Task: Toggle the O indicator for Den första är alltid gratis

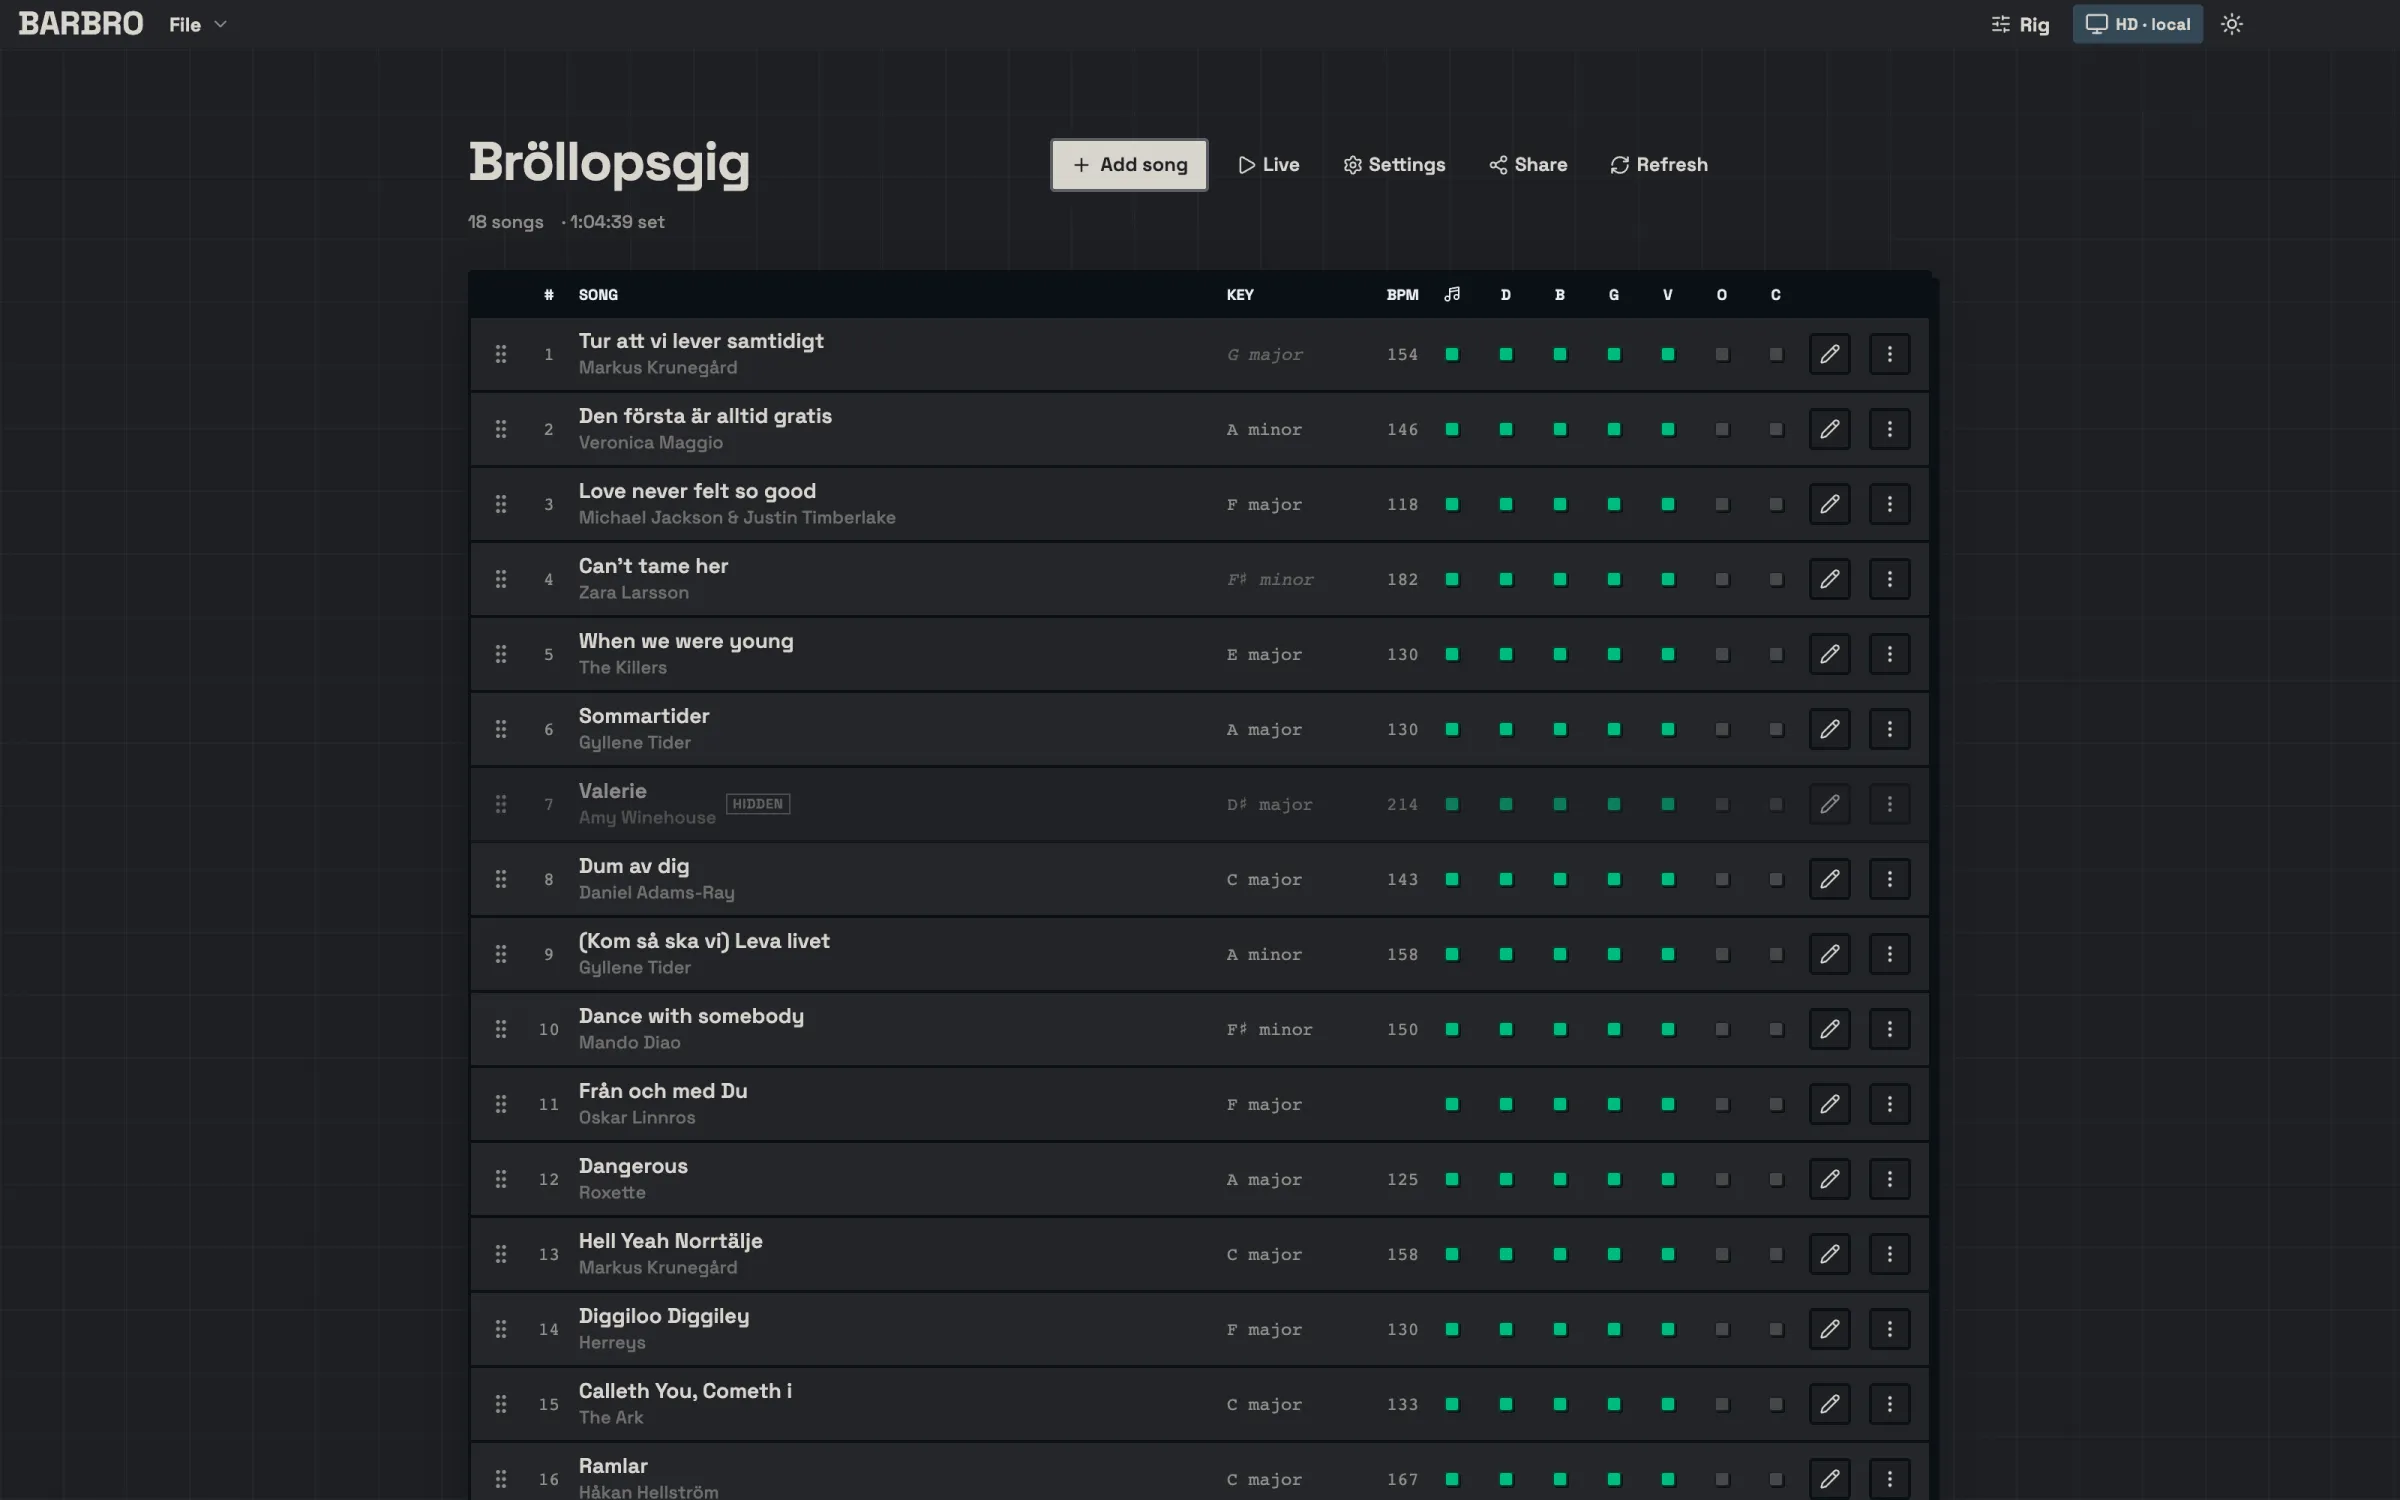Action: (x=1722, y=429)
